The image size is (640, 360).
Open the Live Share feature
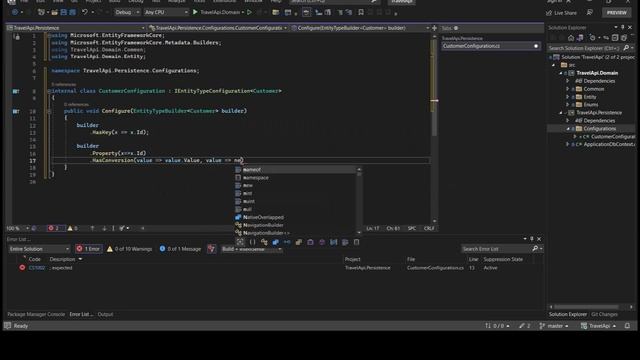[562, 13]
